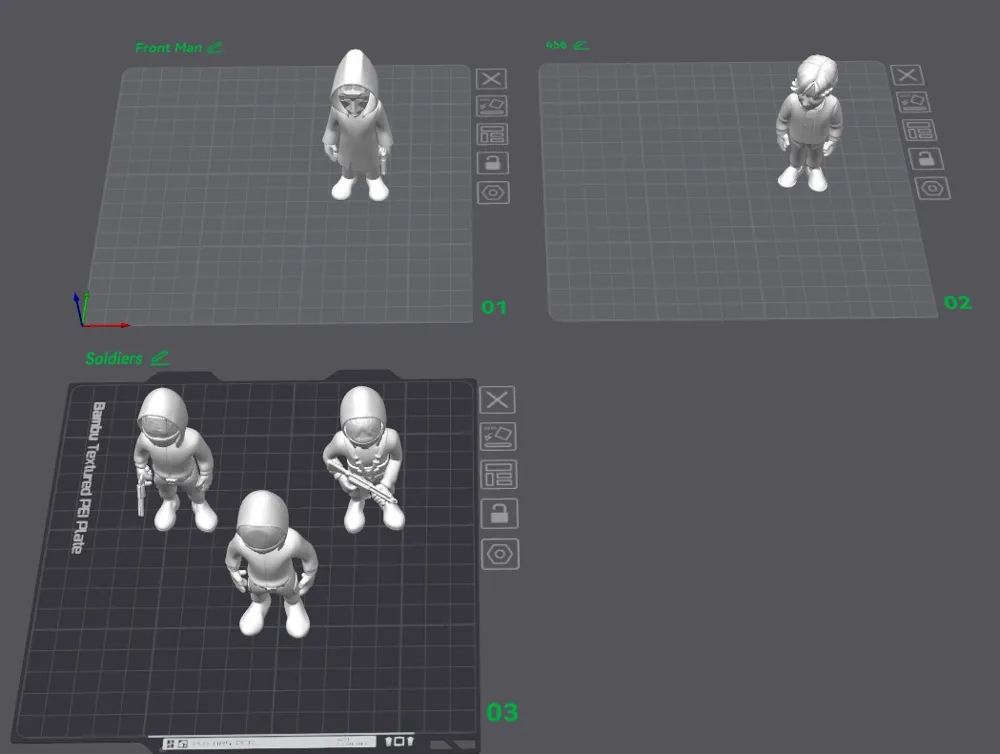Open plate settings for plate 02
Image resolution: width=1000 pixels, height=754 pixels.
click(932, 189)
